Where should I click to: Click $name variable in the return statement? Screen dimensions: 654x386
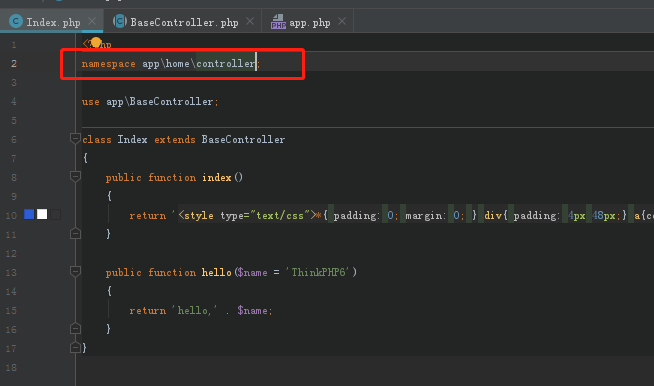click(252, 310)
